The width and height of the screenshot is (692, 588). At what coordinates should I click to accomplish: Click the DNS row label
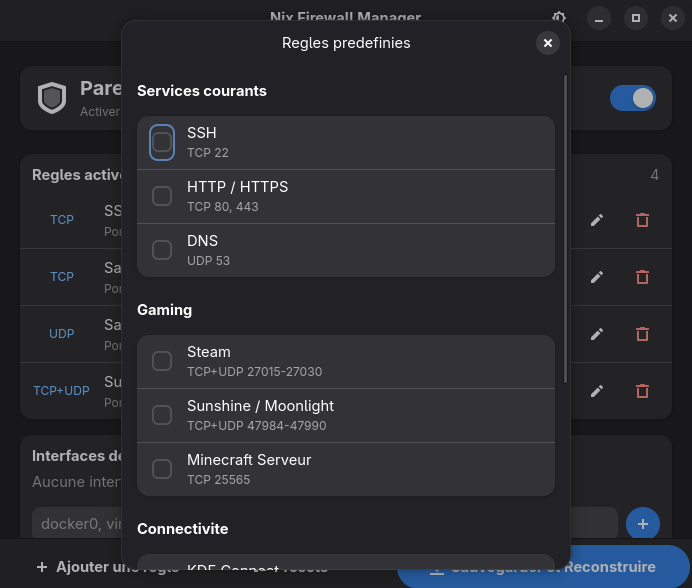pyautogui.click(x=203, y=241)
